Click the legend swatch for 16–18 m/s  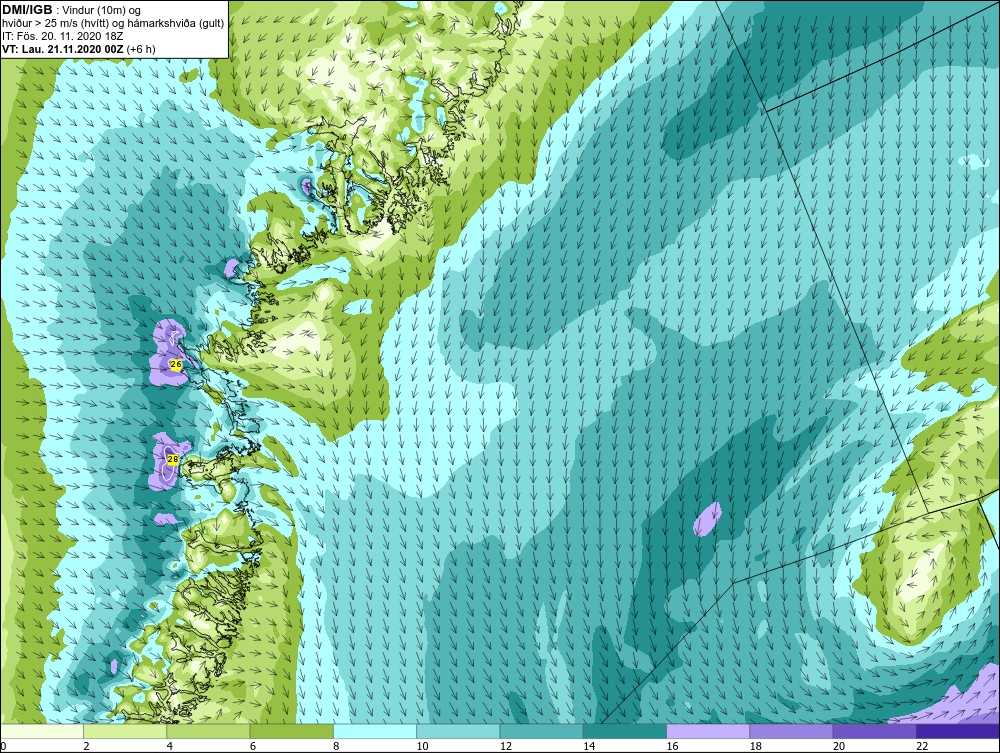[x=708, y=731]
